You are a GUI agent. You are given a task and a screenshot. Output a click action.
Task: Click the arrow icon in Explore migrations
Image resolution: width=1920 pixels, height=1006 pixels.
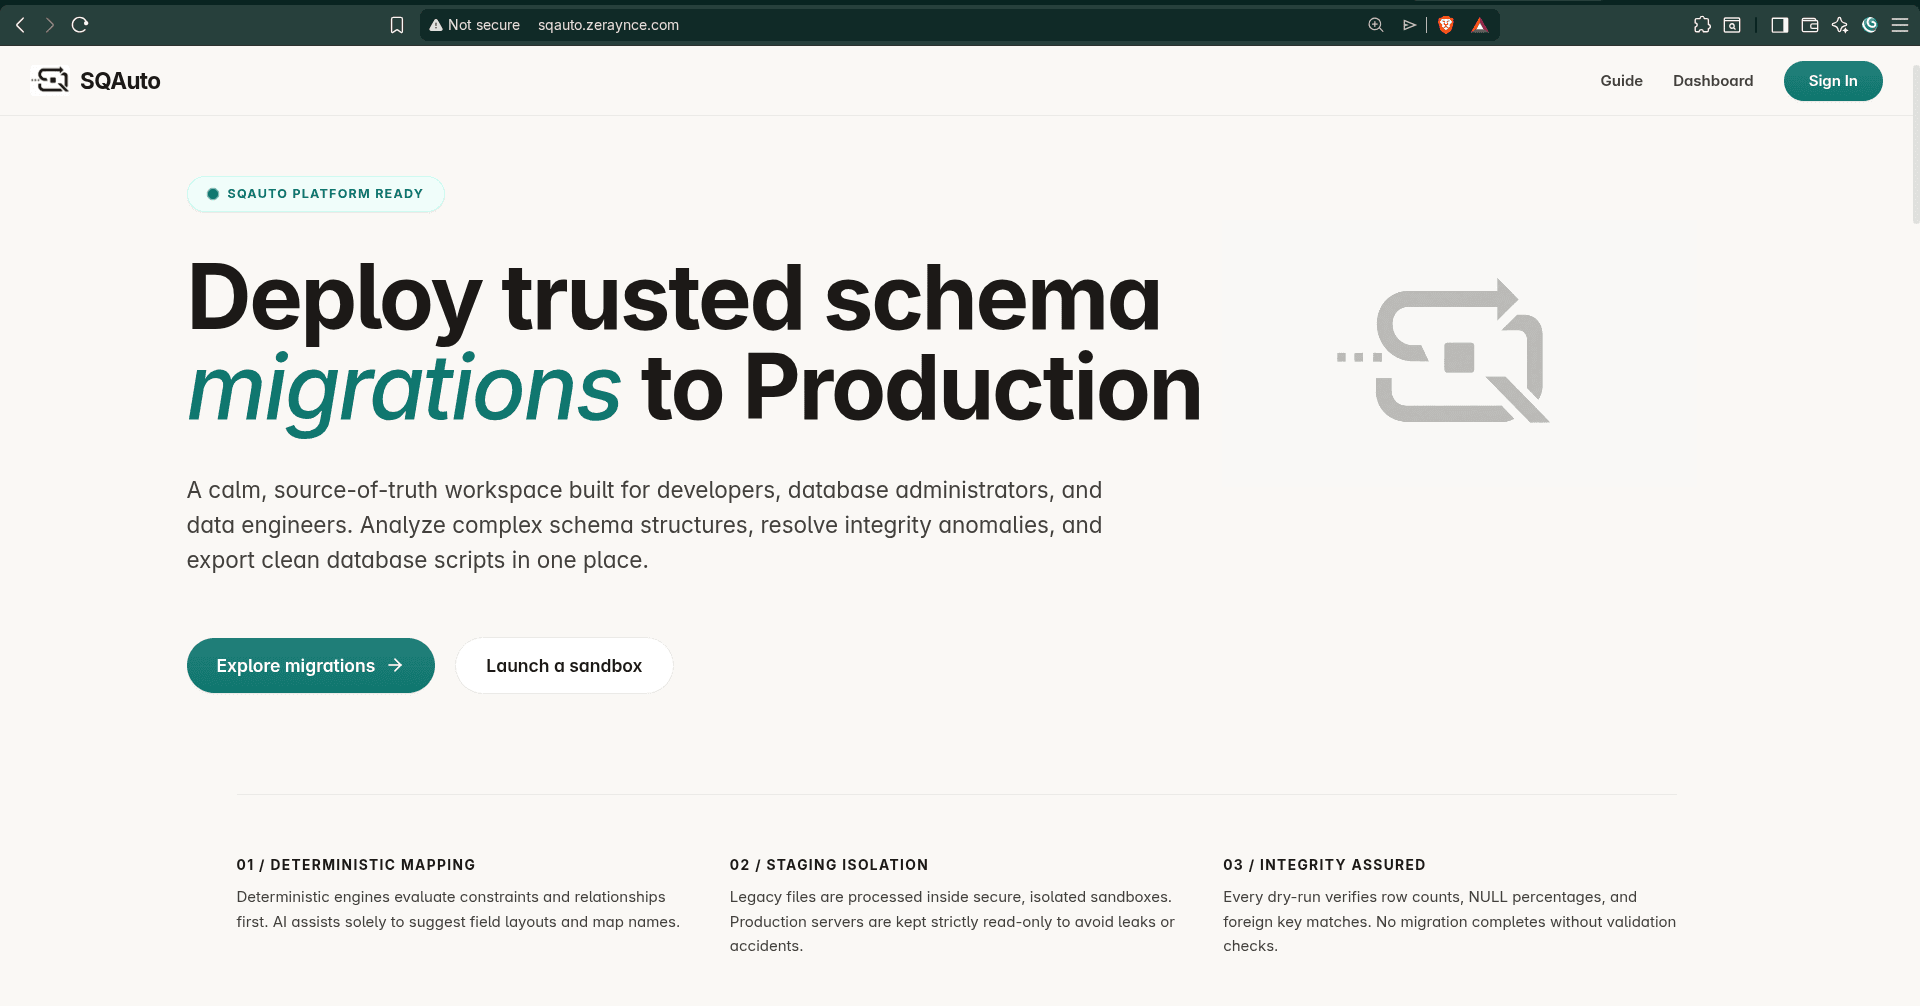(395, 665)
